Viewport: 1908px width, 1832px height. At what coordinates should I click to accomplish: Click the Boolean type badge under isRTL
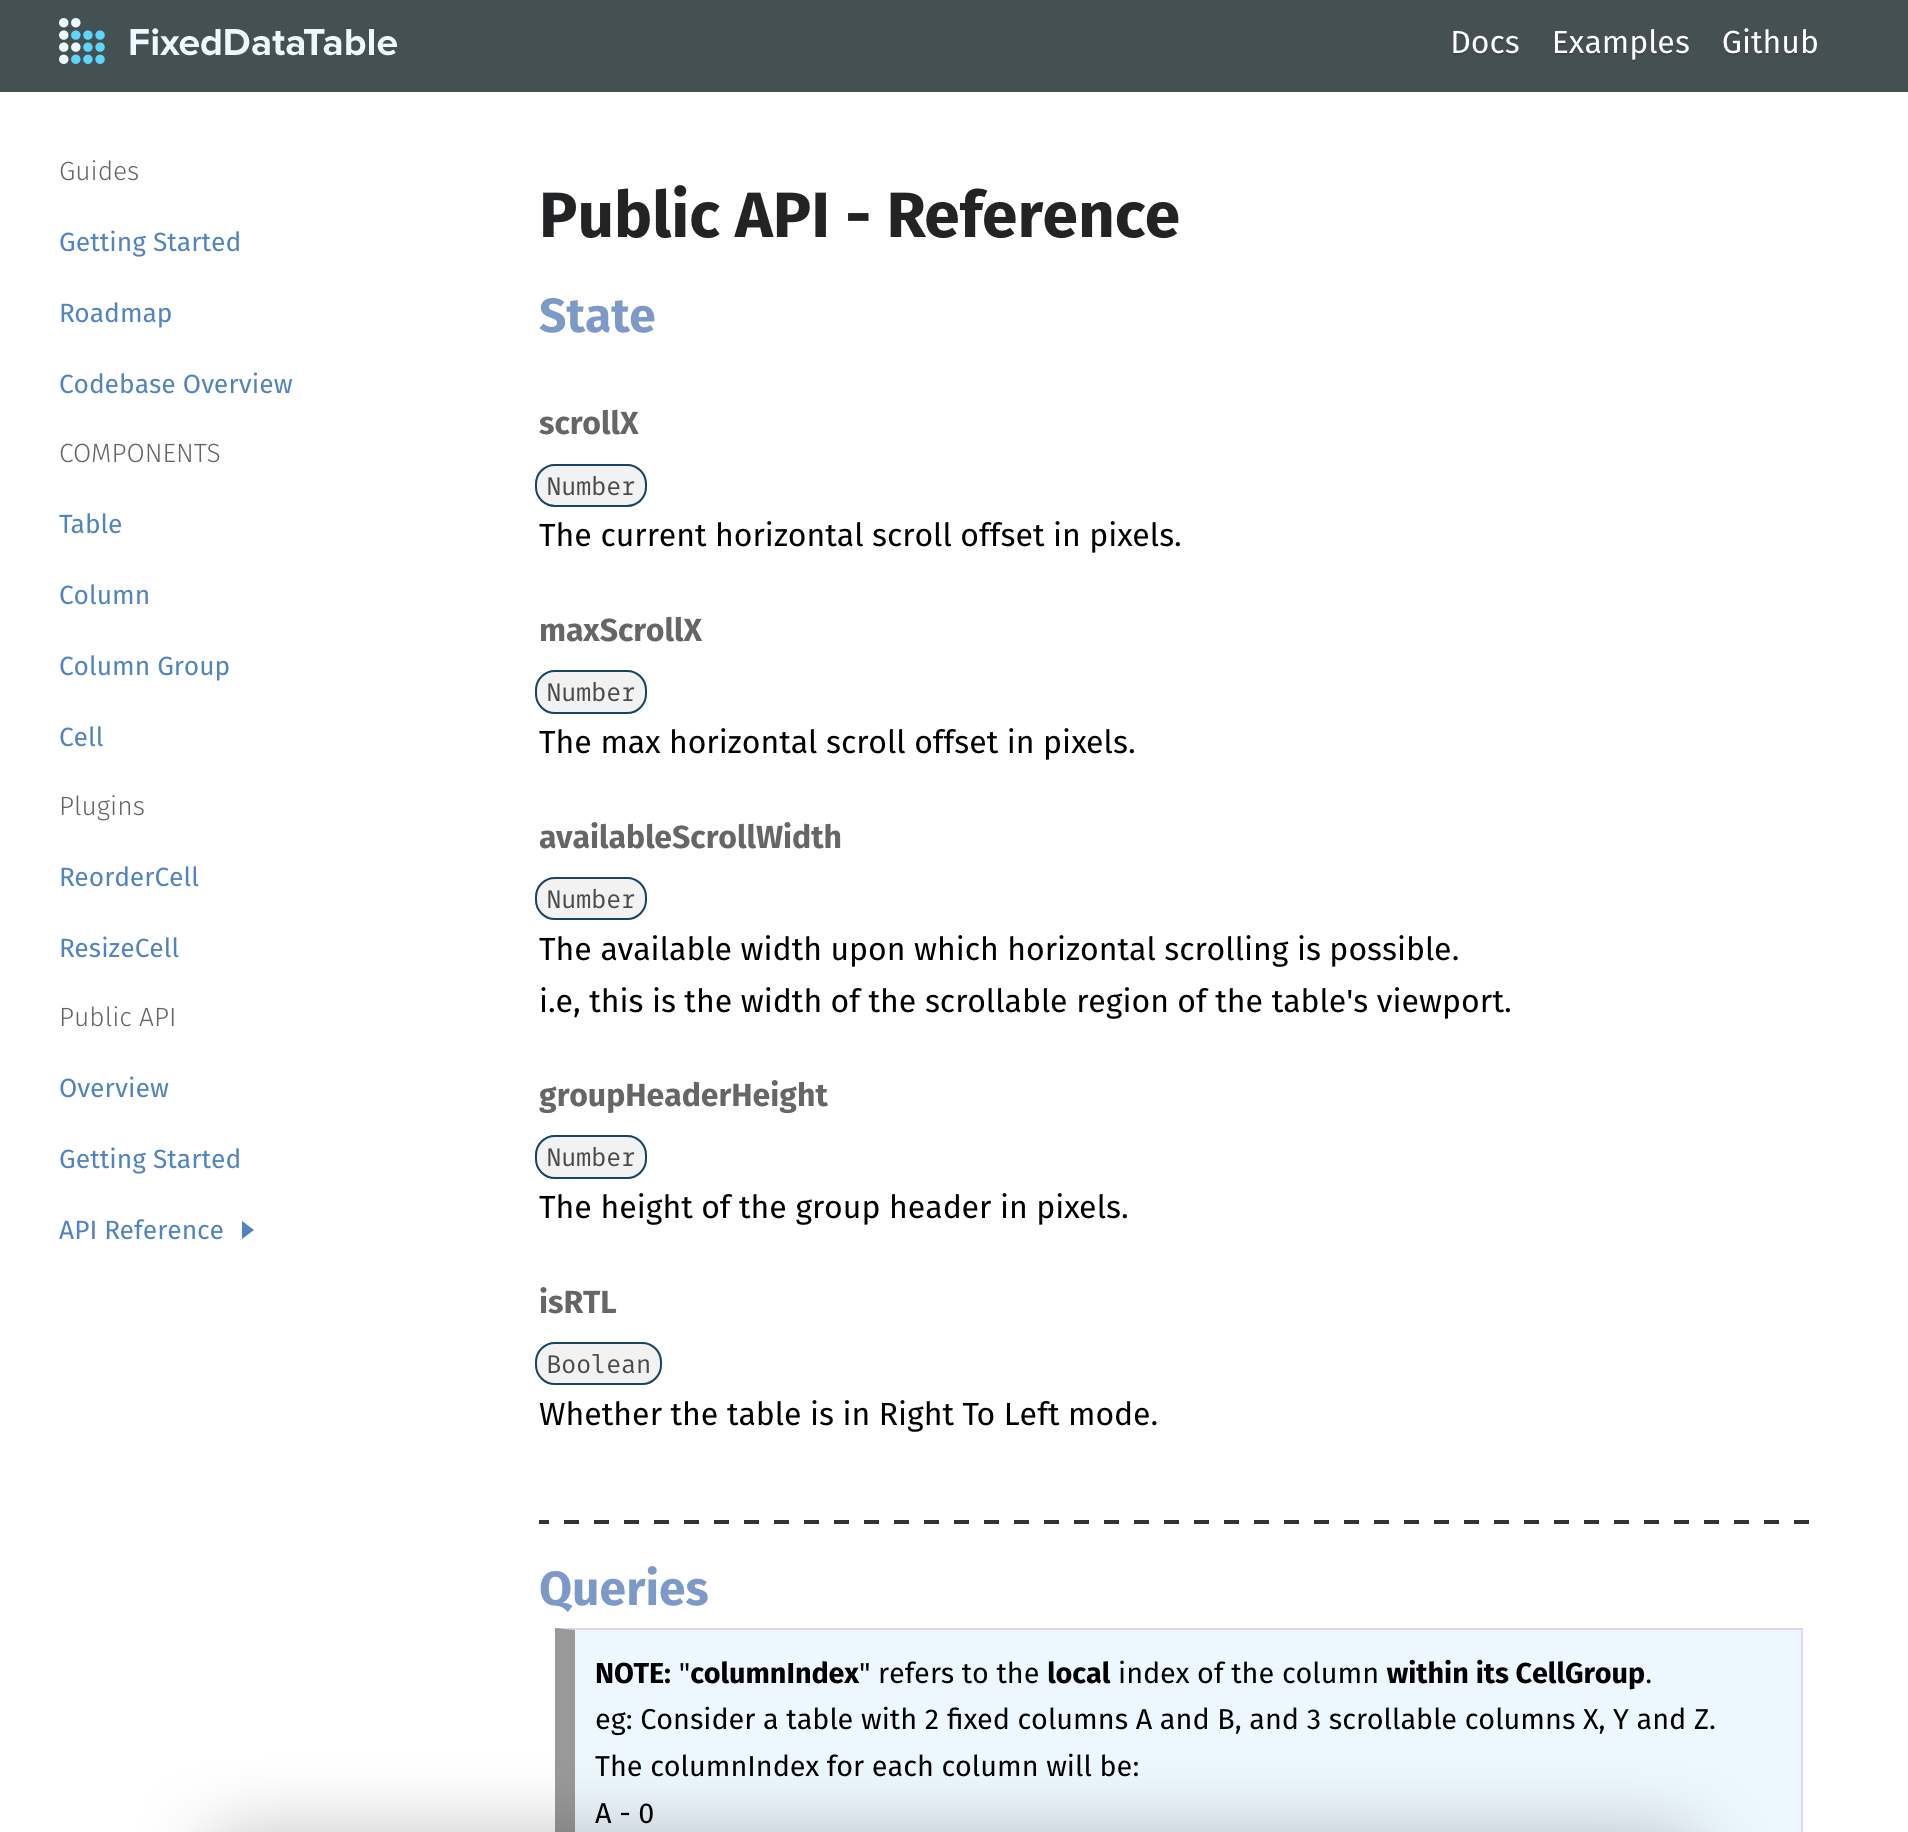pyautogui.click(x=599, y=1364)
